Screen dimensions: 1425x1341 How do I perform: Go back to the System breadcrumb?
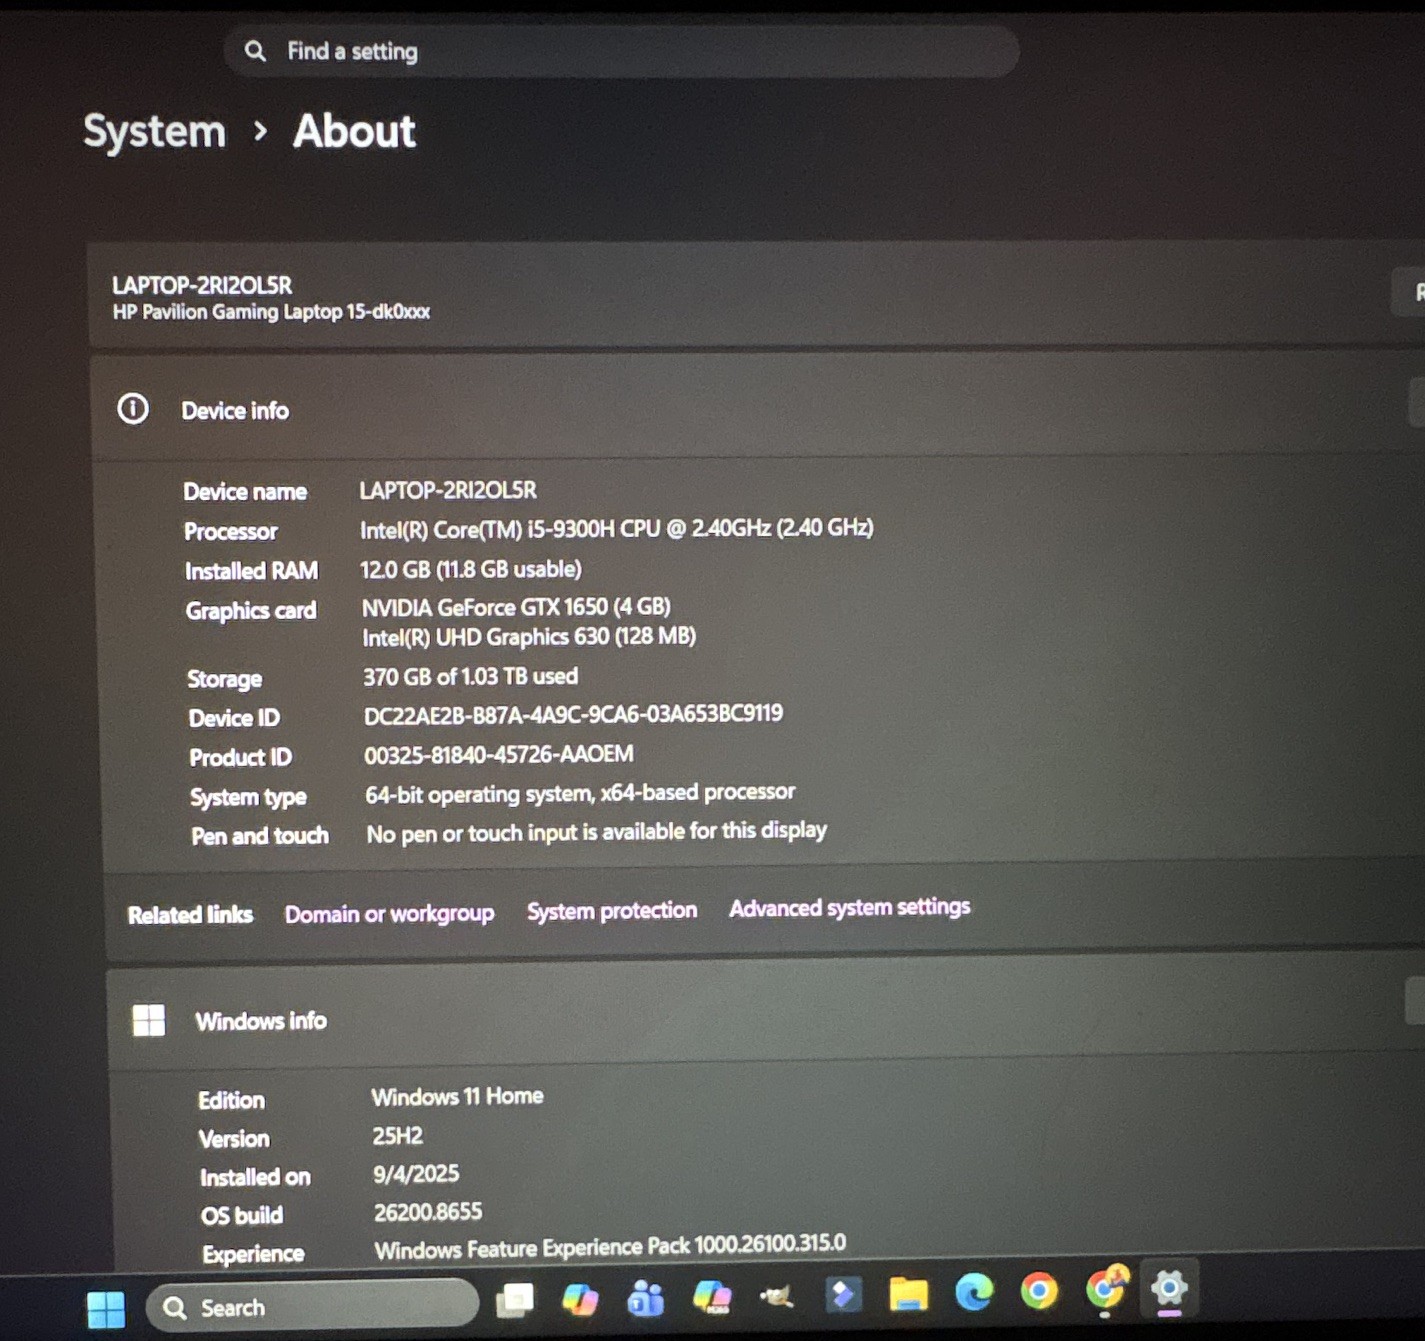click(155, 131)
